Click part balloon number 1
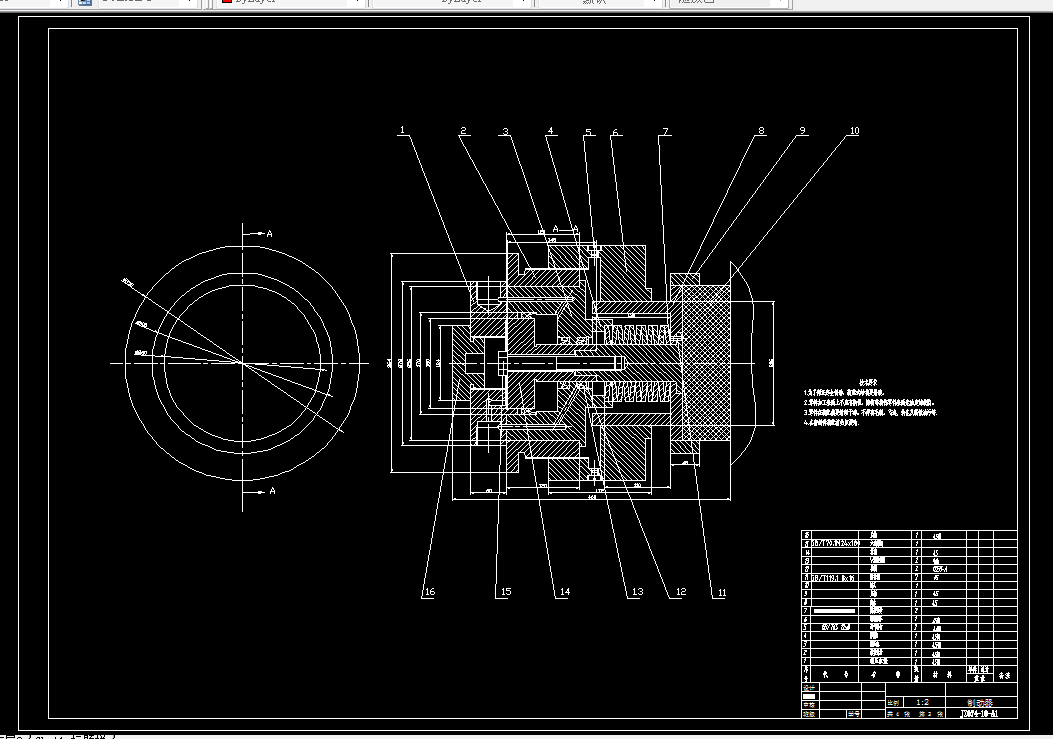Screen dimensions: 1053x739 pos(402,130)
